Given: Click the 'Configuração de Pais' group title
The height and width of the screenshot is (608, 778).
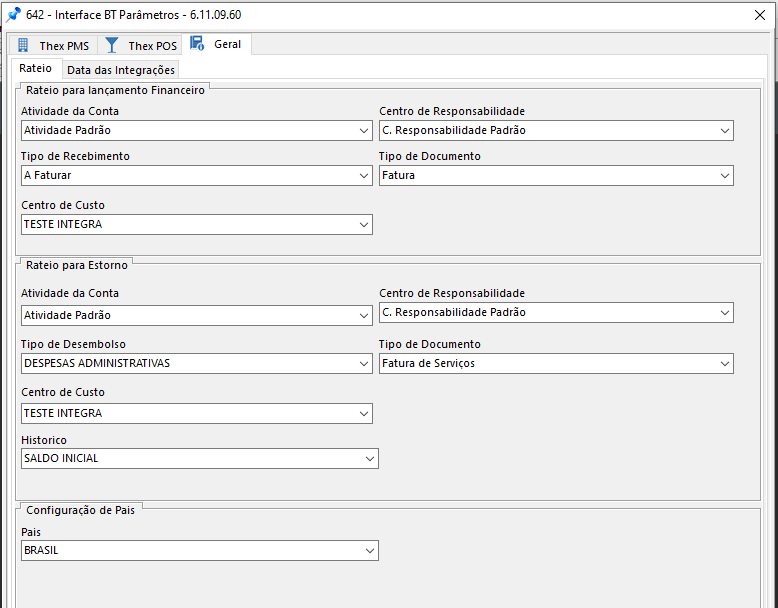Looking at the screenshot, I should pos(80,510).
